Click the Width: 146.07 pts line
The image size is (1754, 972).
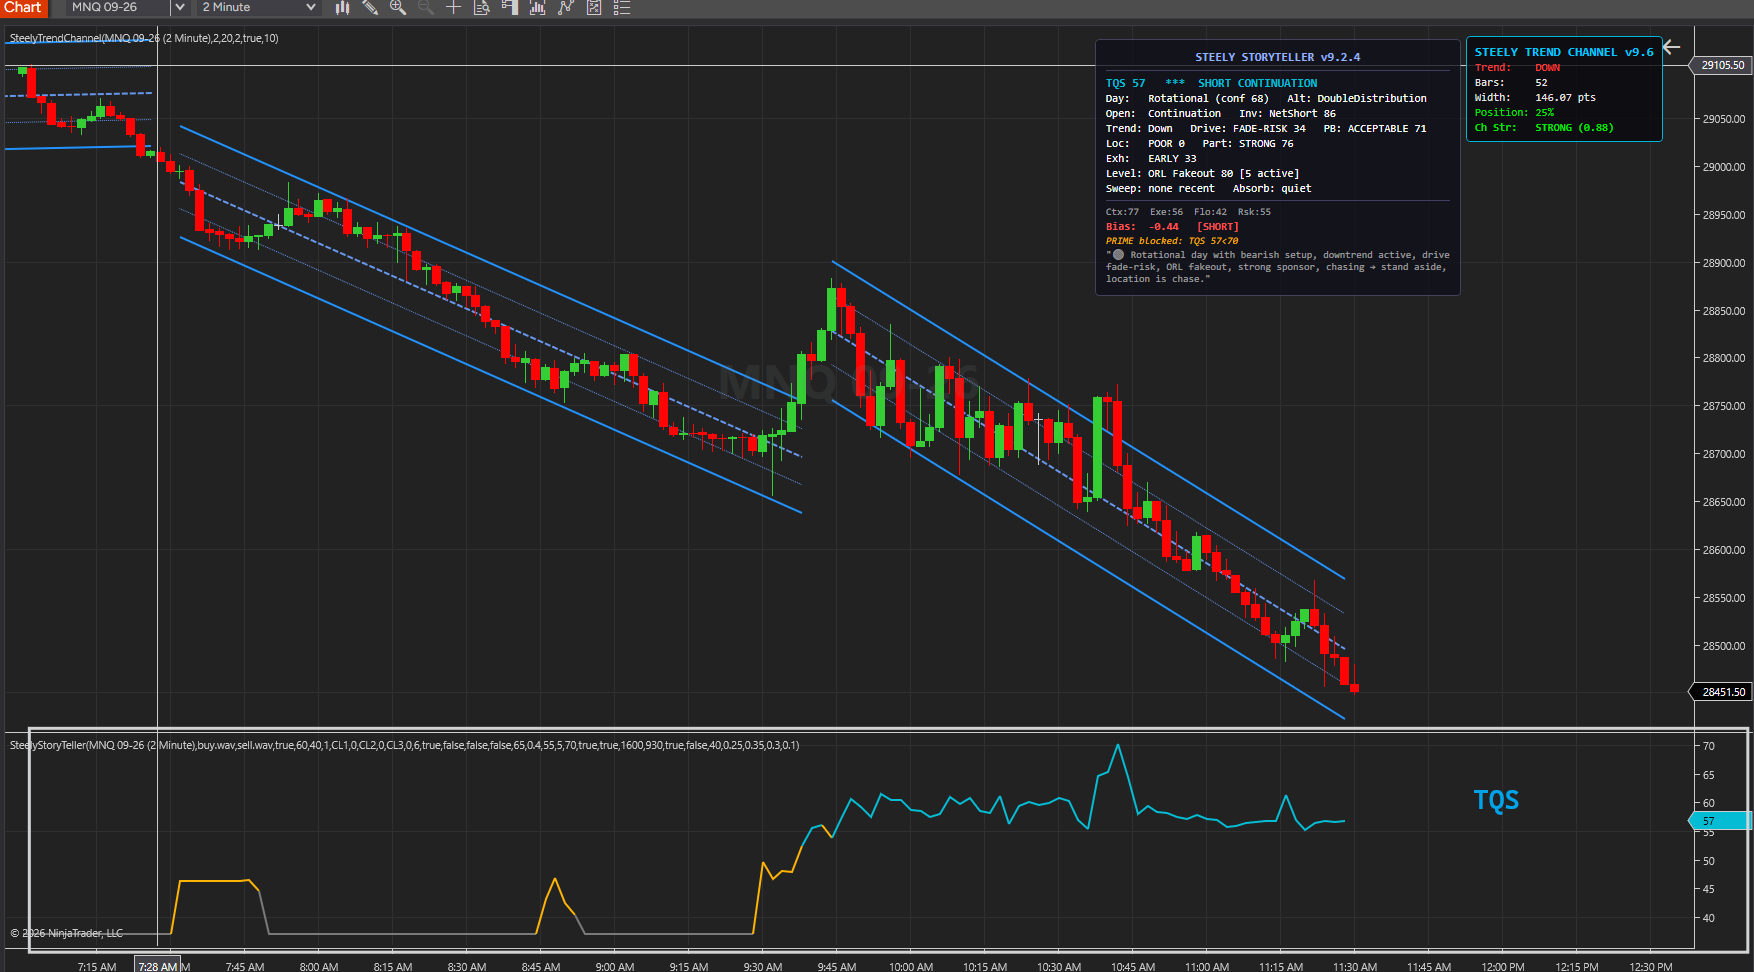click(1535, 98)
